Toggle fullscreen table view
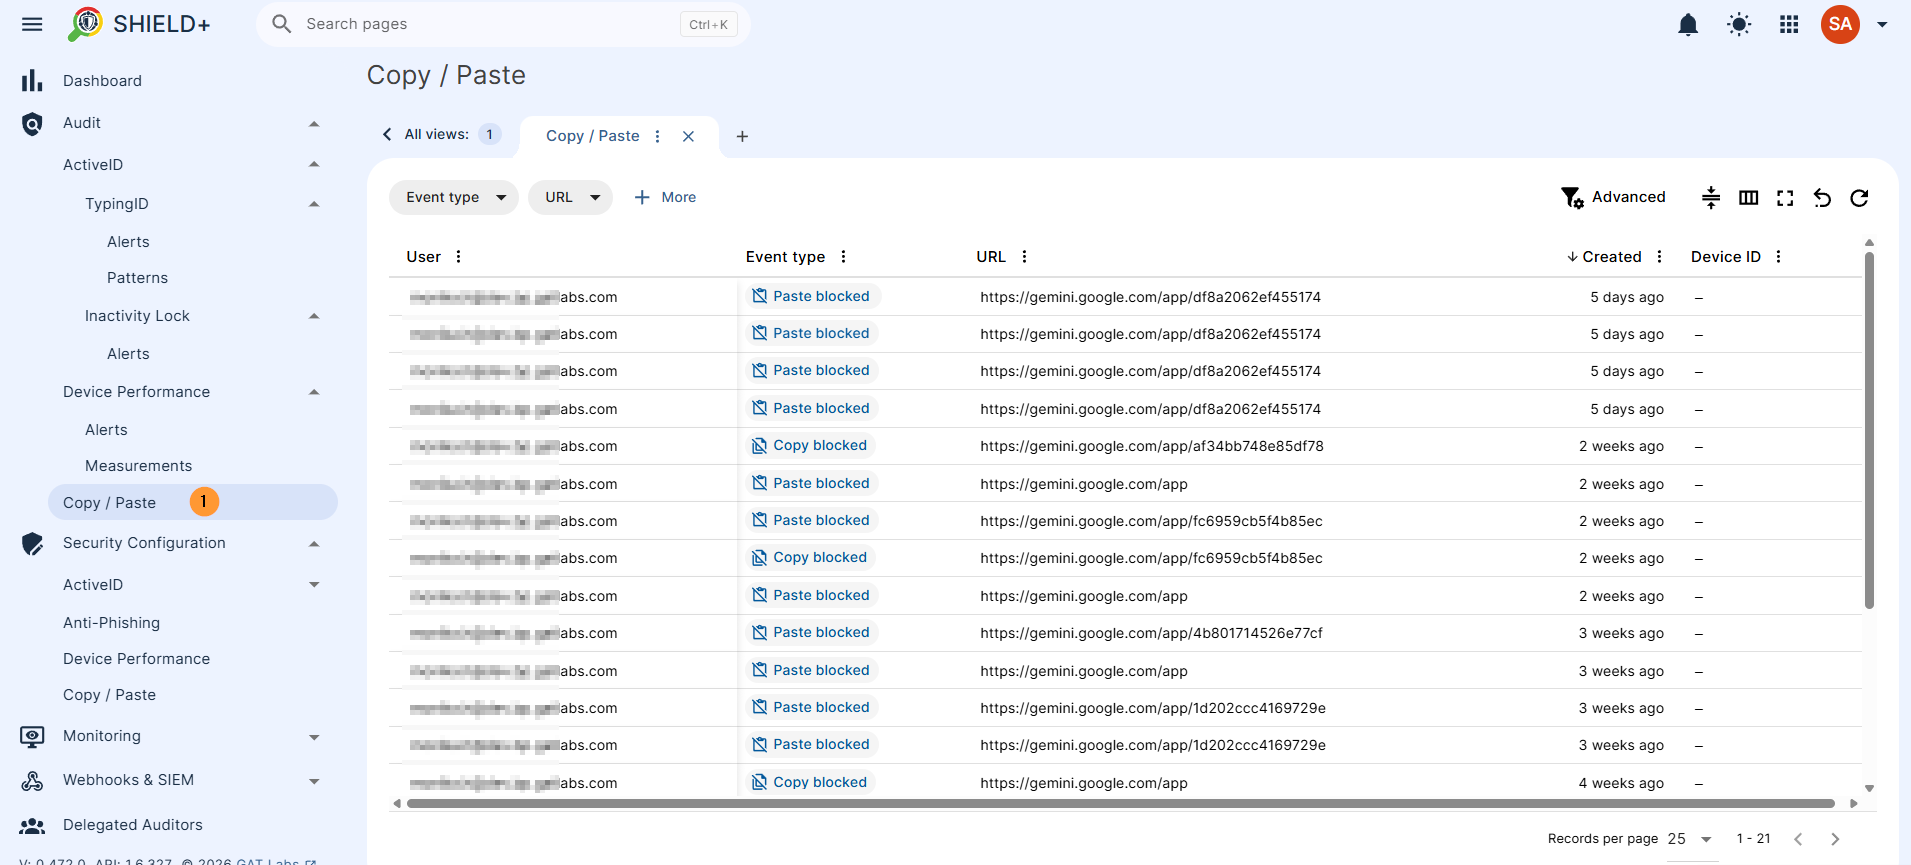 point(1785,198)
